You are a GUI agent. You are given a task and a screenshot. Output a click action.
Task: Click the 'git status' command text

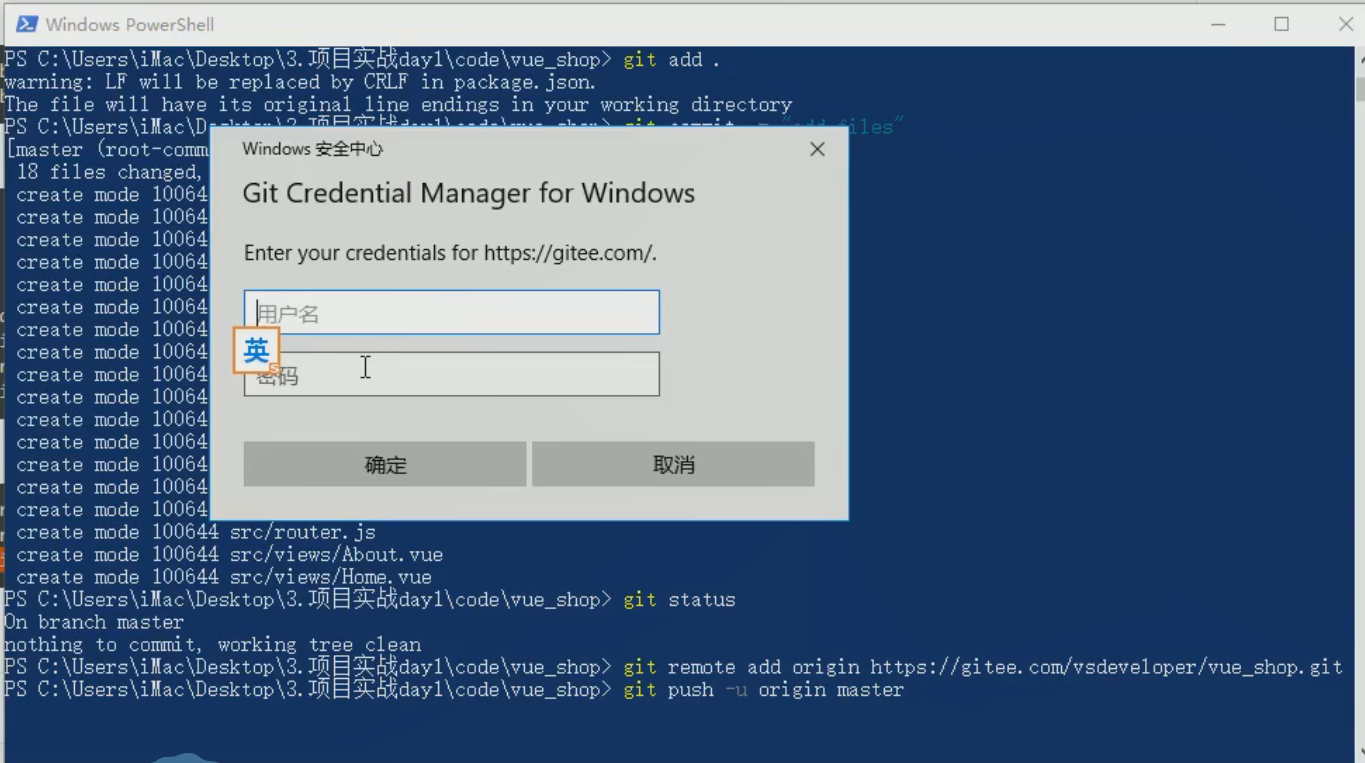pyautogui.click(x=679, y=600)
